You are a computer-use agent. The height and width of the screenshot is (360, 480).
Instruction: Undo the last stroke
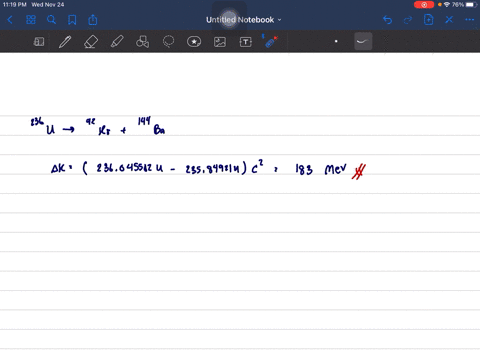(387, 20)
